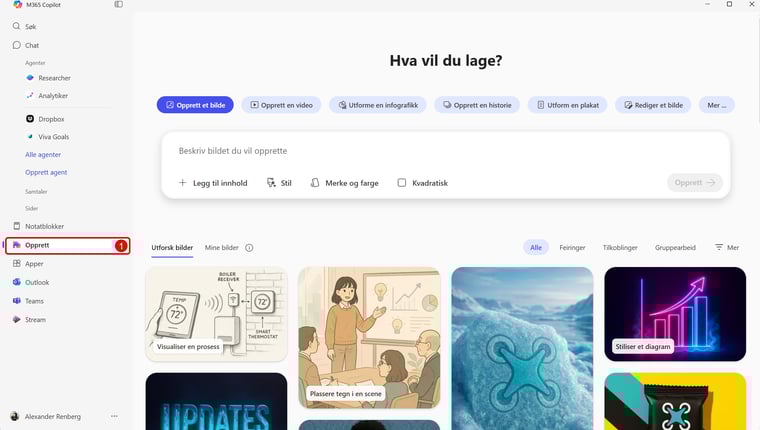The width and height of the screenshot is (760, 430).
Task: Toggle the sidebar collapse icon
Action: pyautogui.click(x=118, y=4)
